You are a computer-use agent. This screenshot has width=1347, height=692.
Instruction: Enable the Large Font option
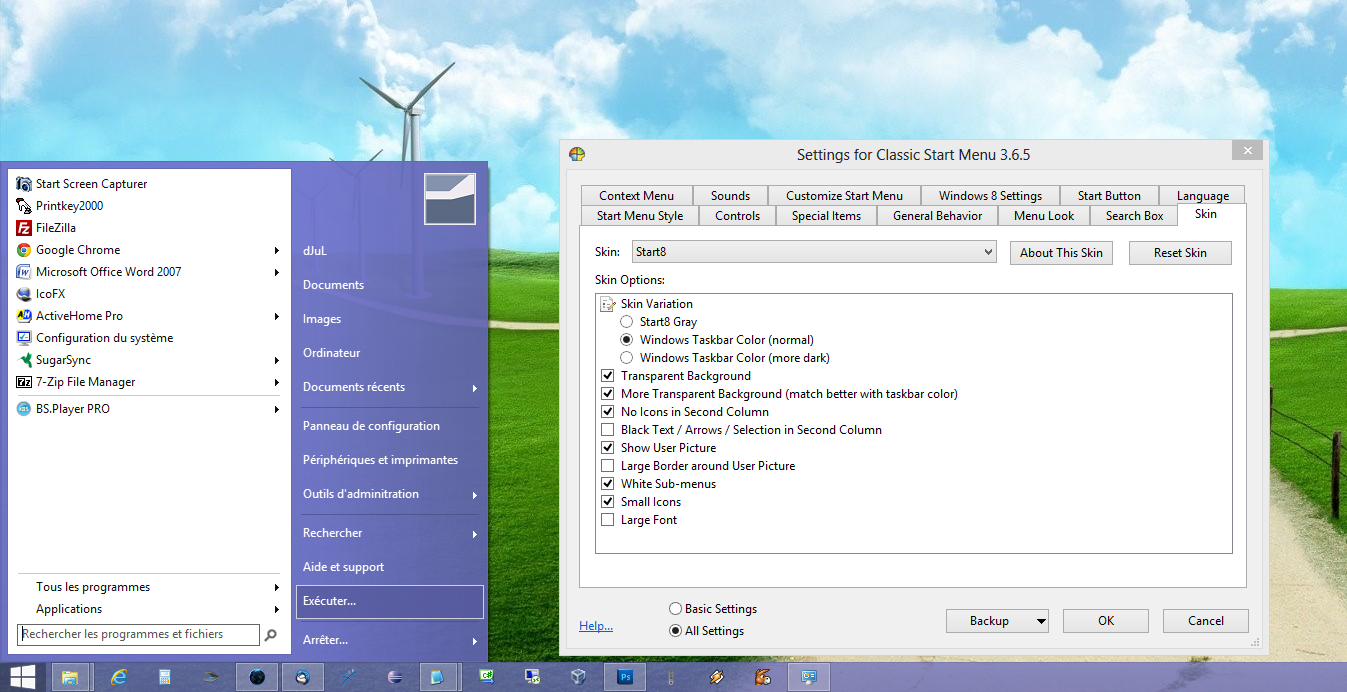[x=607, y=519]
